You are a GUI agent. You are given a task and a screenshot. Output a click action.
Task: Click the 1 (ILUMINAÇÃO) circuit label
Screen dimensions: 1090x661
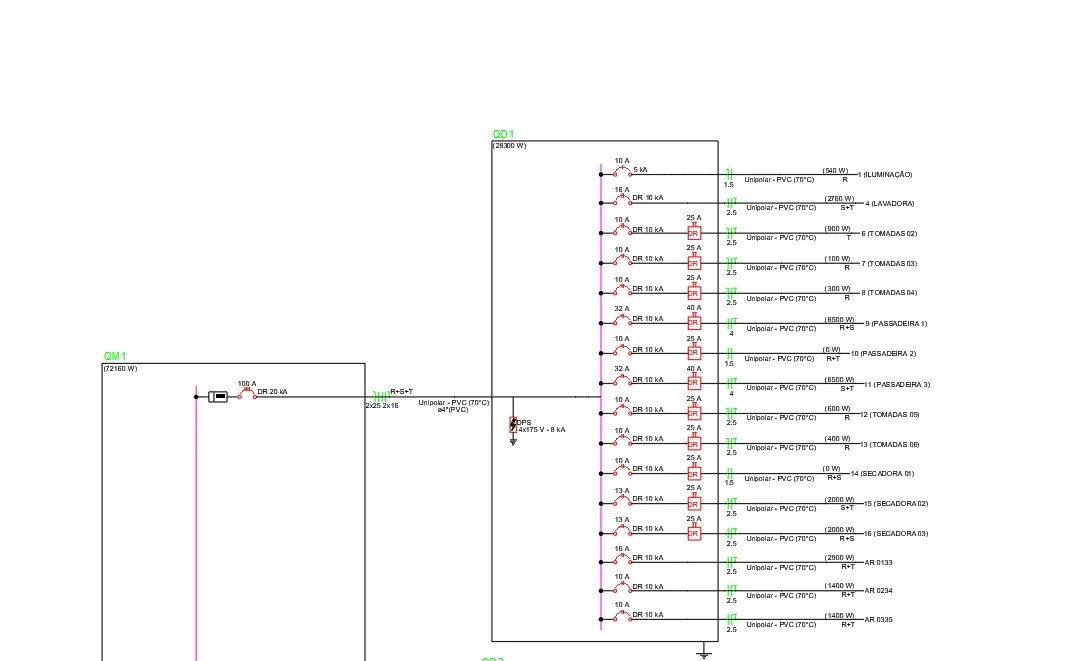pos(885,174)
